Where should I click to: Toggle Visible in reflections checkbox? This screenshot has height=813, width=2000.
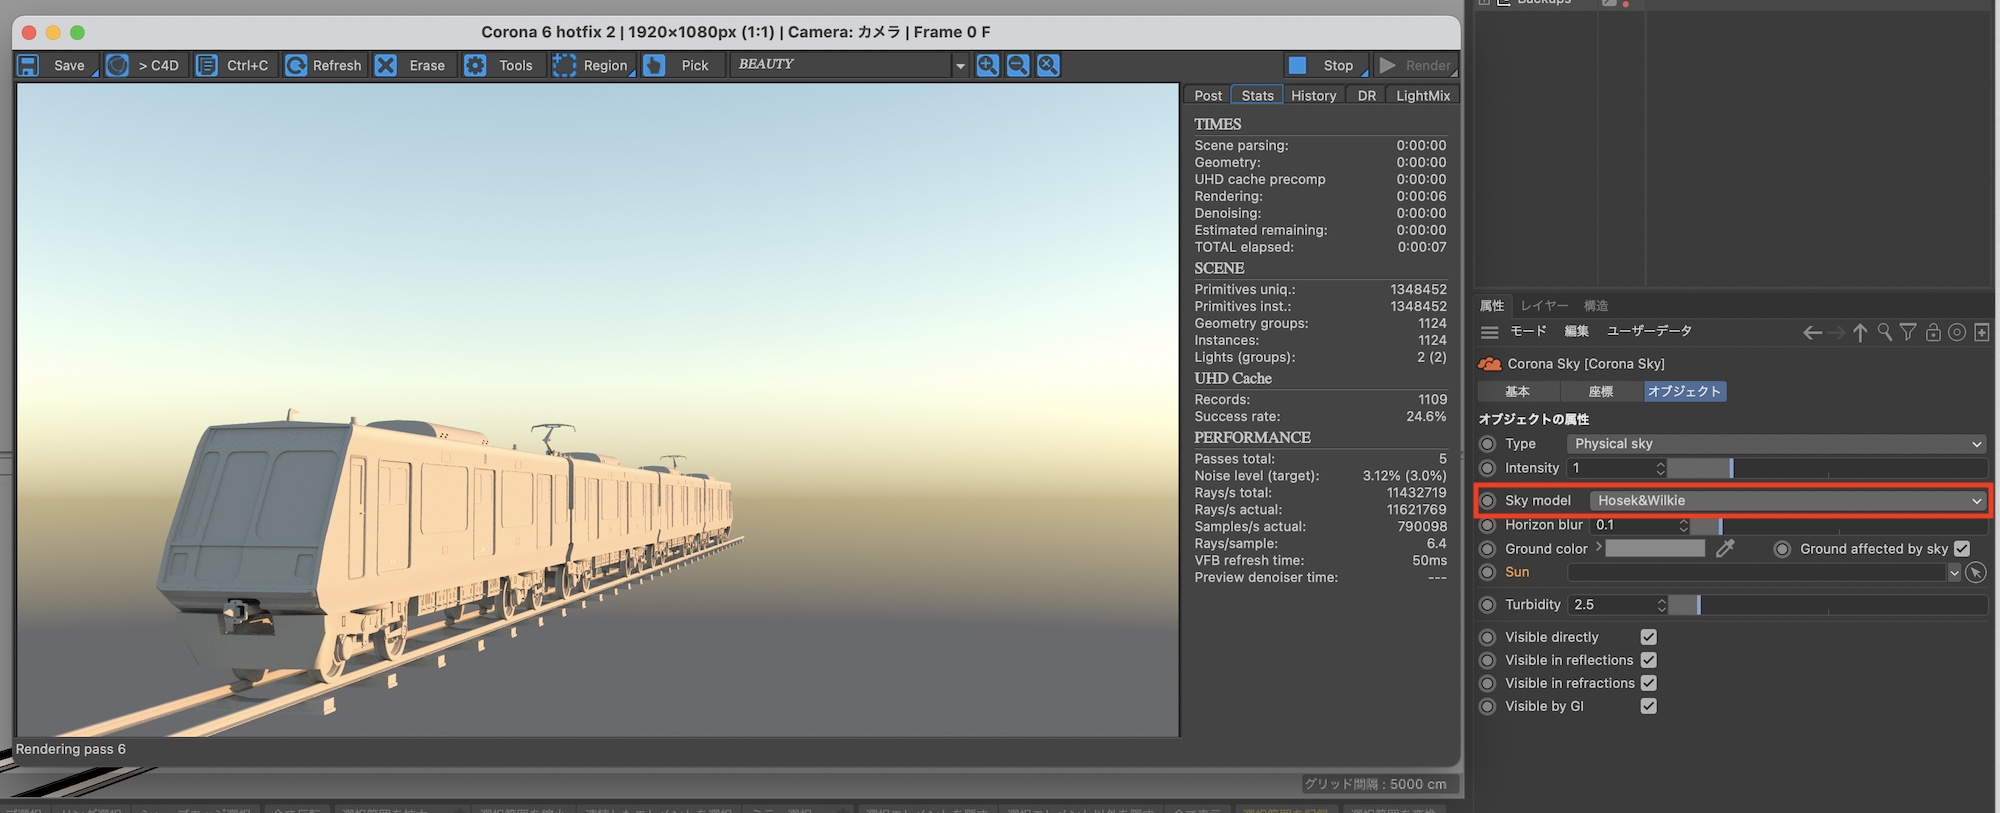[1649, 660]
